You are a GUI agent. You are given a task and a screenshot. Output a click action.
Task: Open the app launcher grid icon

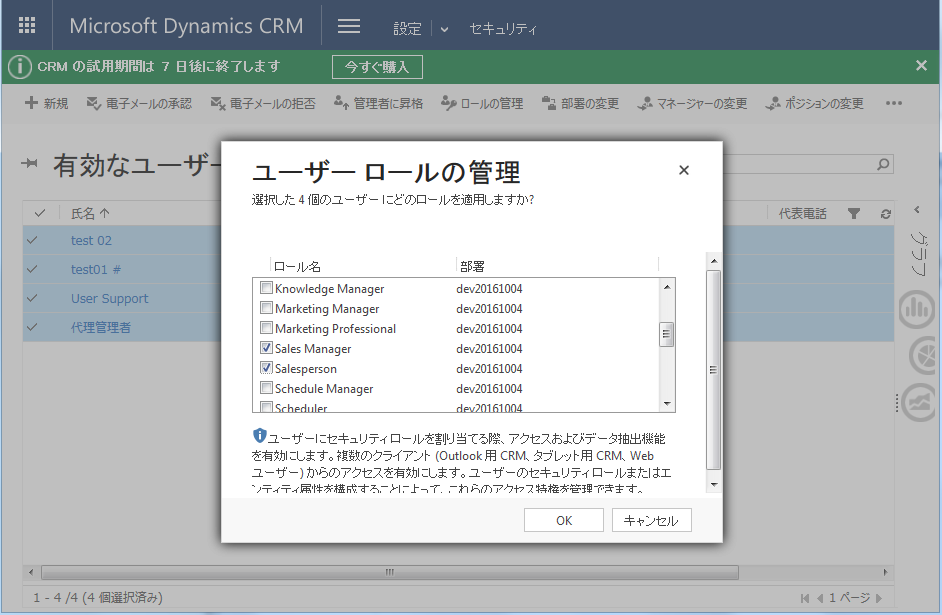27,25
